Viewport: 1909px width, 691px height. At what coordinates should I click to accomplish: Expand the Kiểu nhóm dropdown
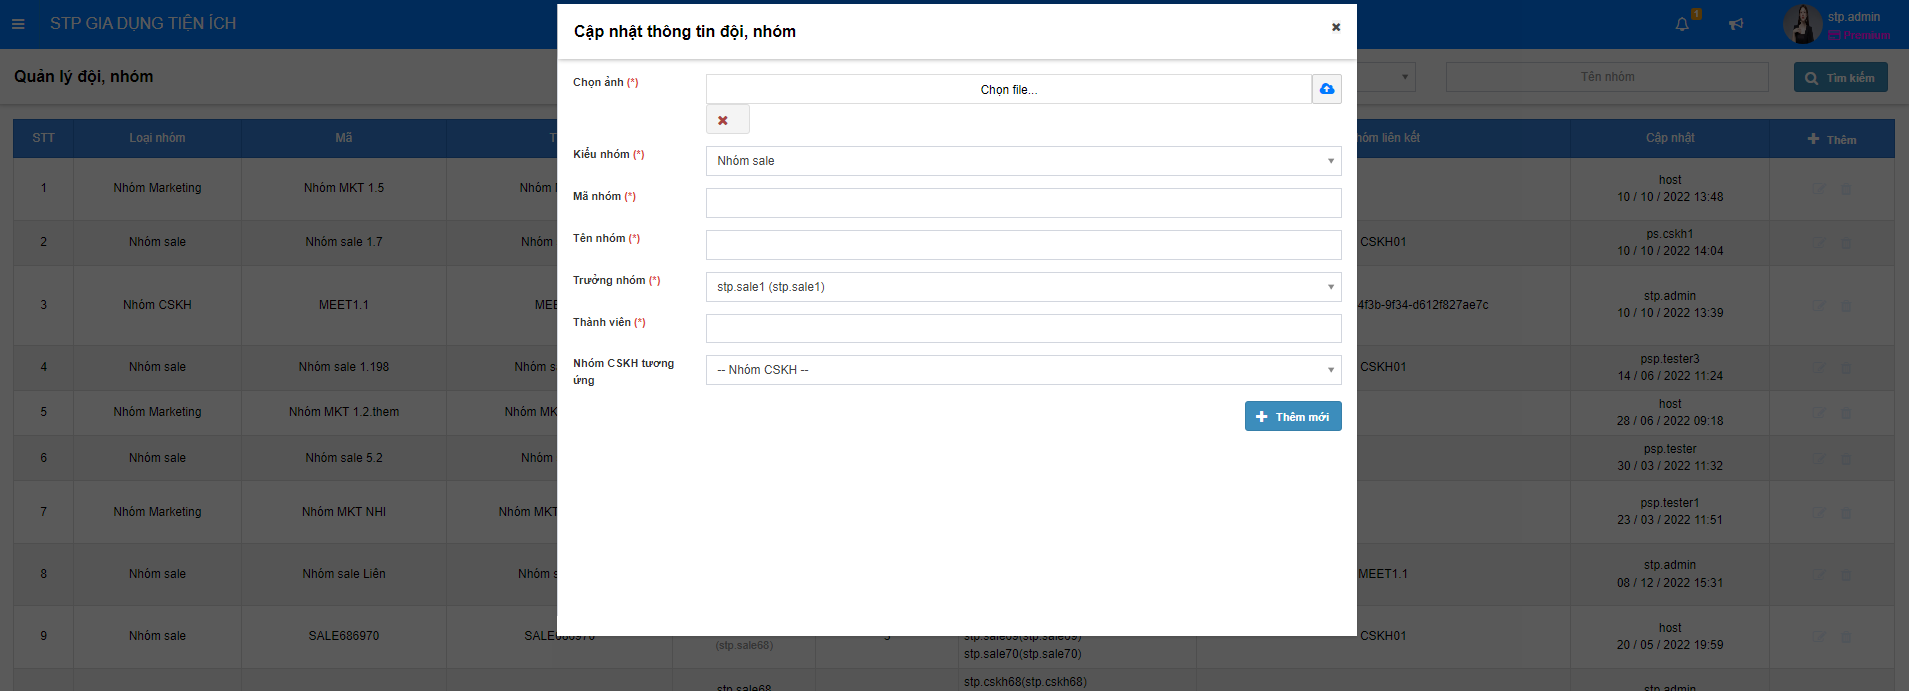[x=1023, y=161]
